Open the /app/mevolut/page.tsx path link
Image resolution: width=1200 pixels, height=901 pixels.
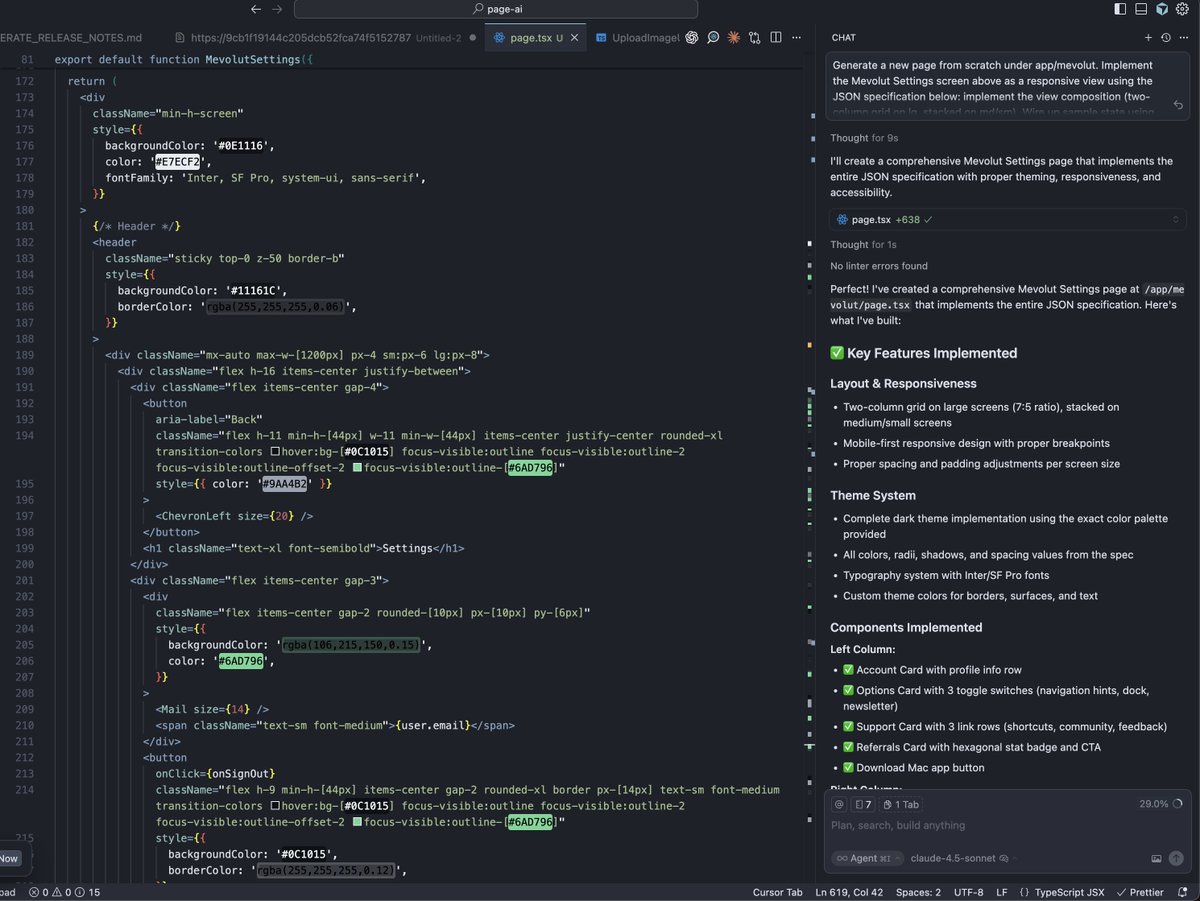[1006, 296]
